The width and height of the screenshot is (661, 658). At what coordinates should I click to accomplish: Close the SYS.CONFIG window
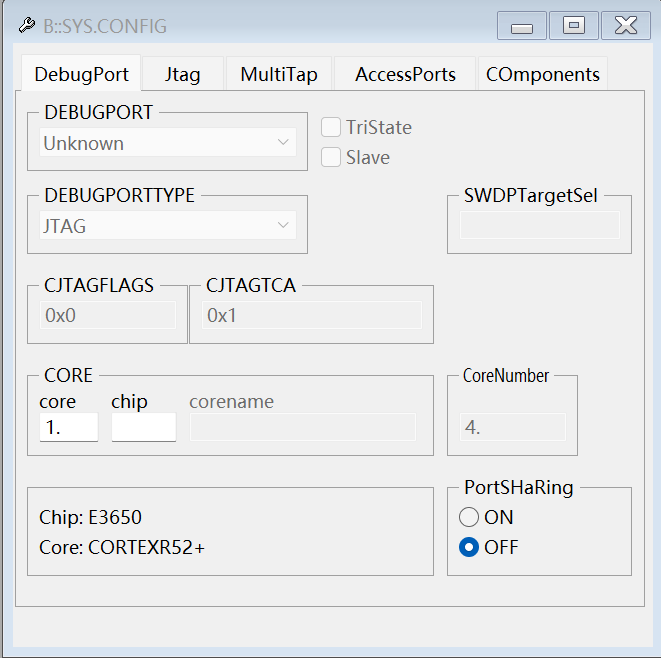[x=626, y=26]
